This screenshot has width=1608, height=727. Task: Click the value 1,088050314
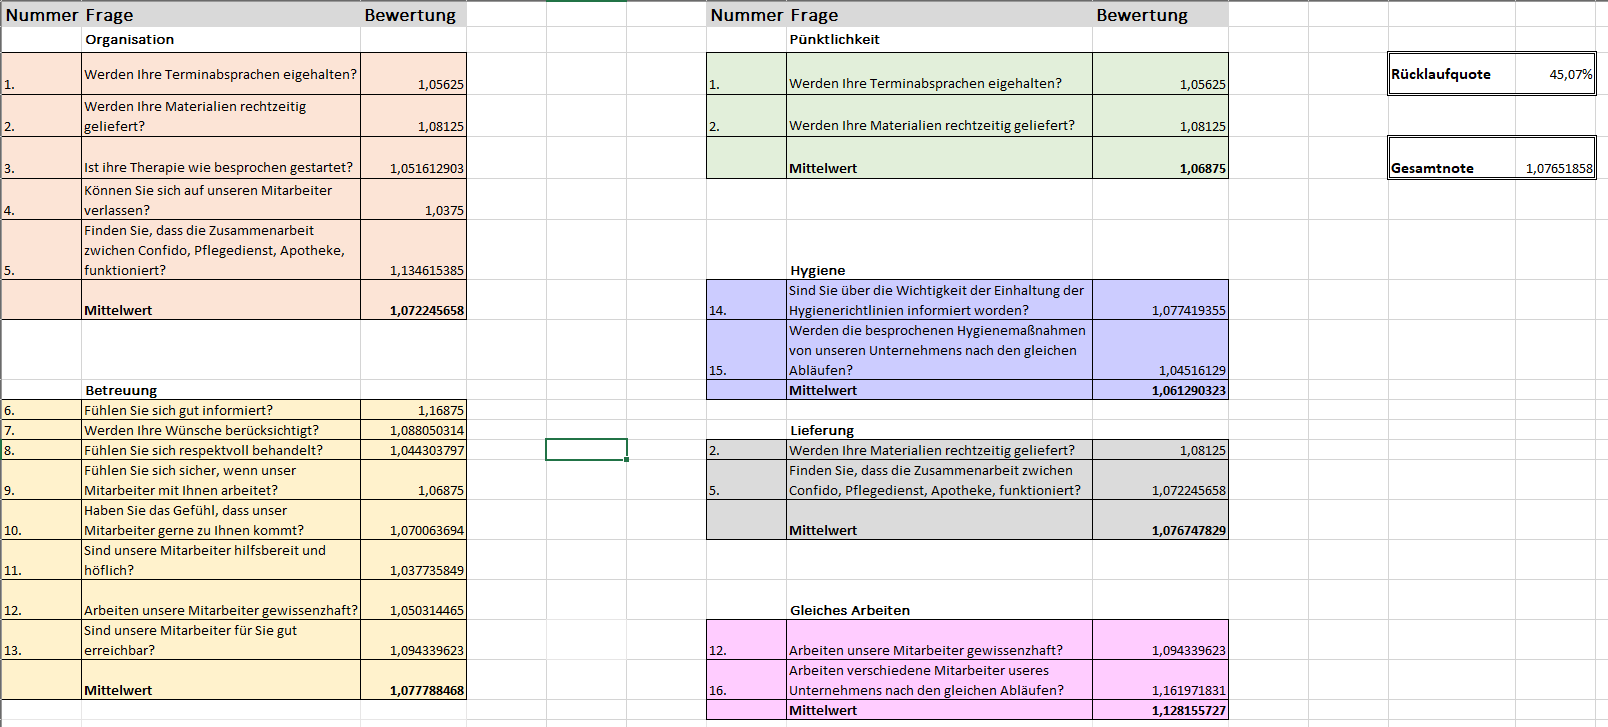[x=413, y=430]
